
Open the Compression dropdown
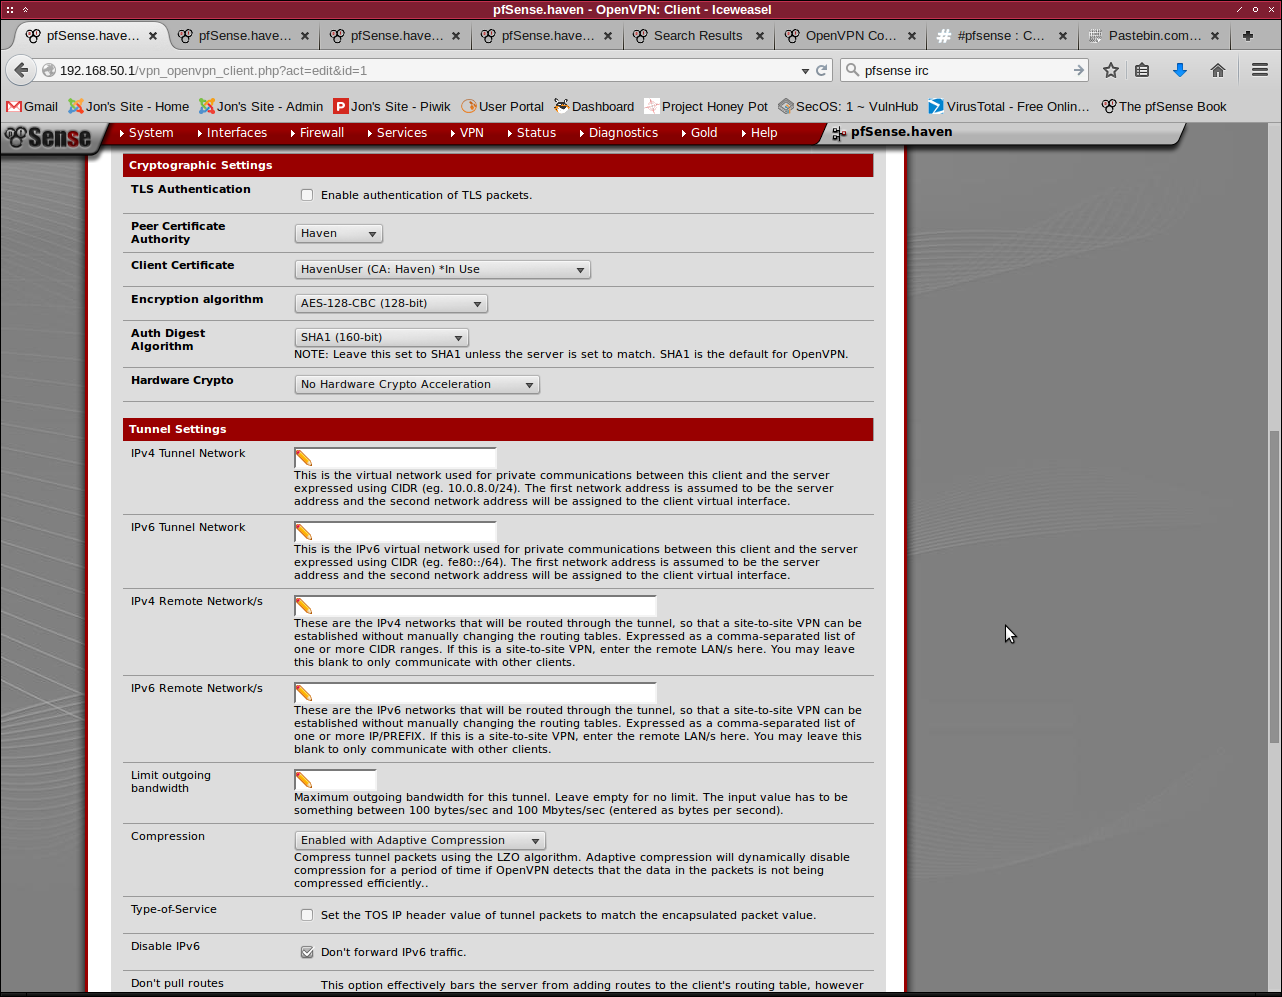420,840
